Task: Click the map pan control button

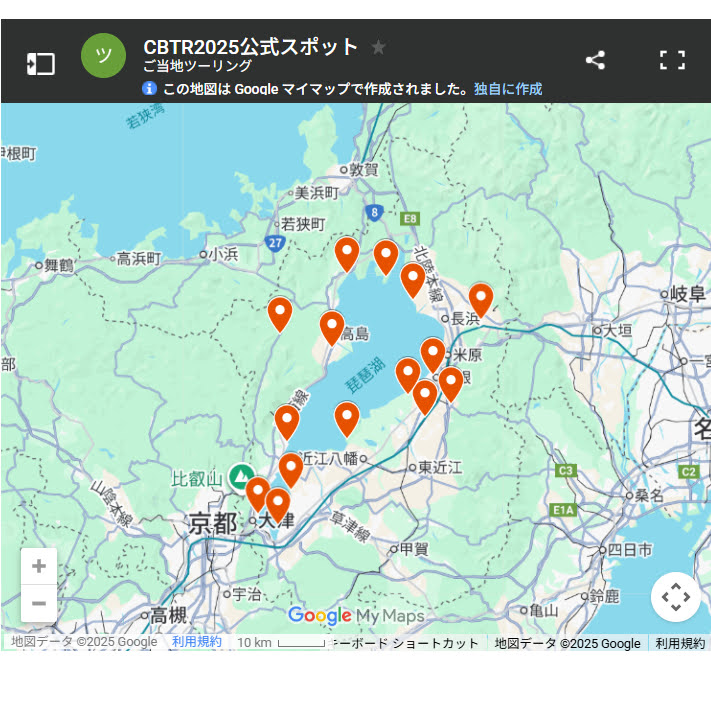Action: pos(675,597)
